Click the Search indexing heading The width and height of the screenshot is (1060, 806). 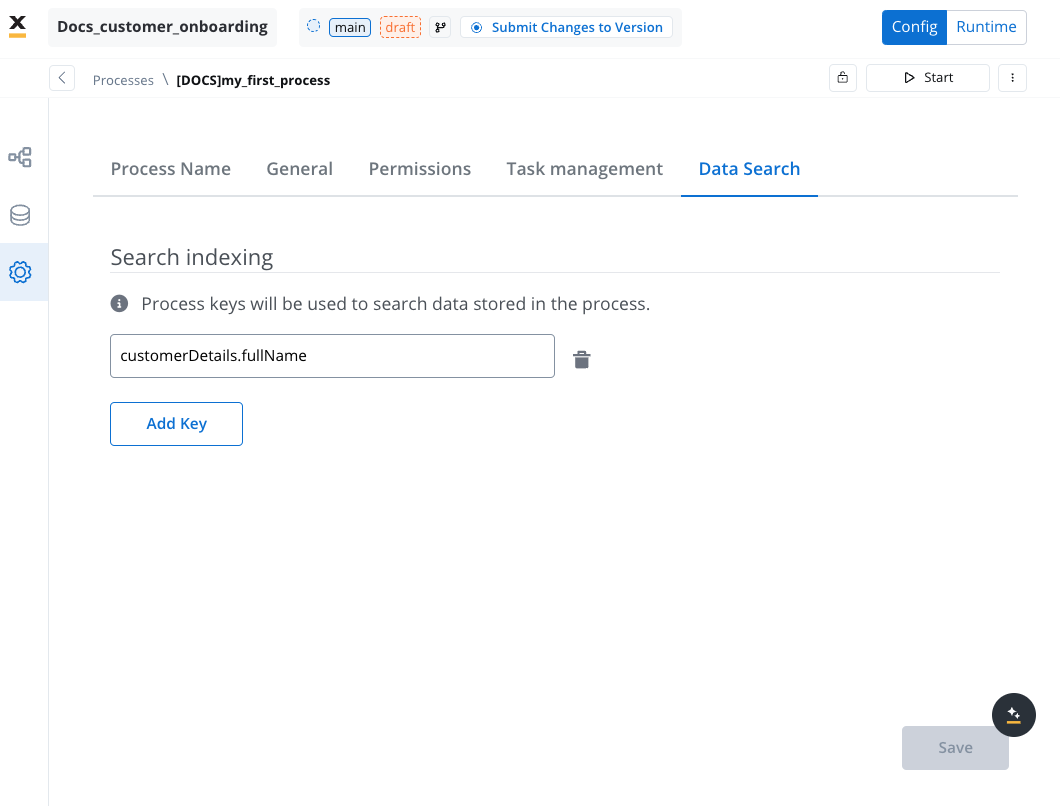(x=192, y=258)
